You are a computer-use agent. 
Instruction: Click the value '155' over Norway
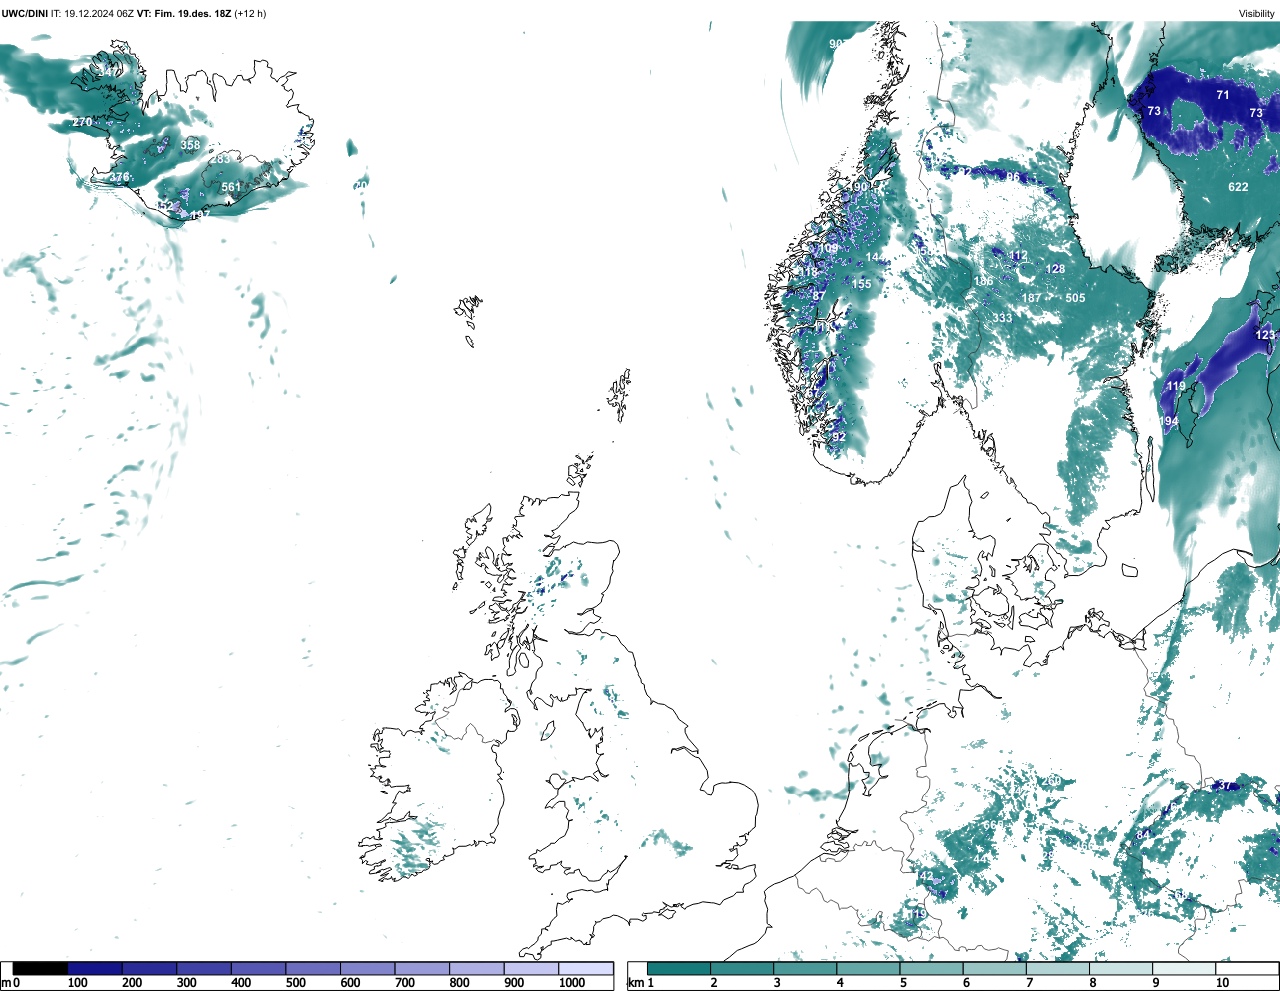pos(861,284)
